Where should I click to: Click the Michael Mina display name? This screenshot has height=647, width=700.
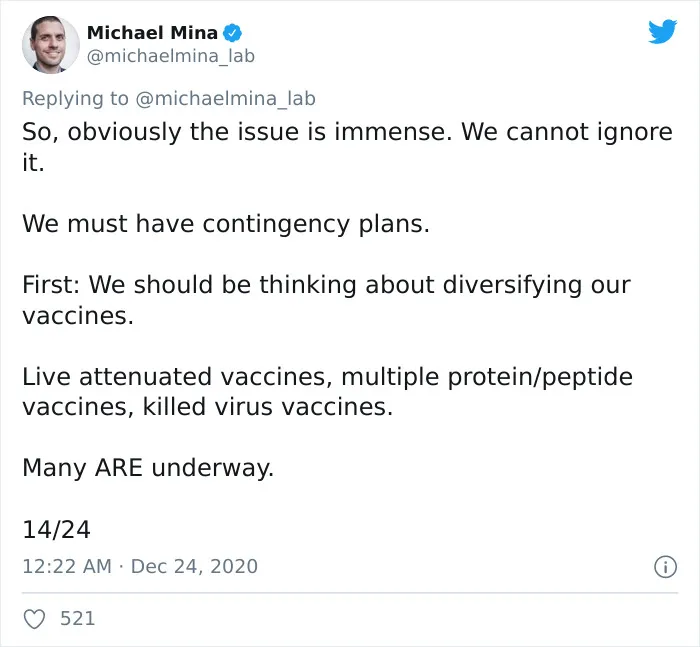[x=152, y=33]
